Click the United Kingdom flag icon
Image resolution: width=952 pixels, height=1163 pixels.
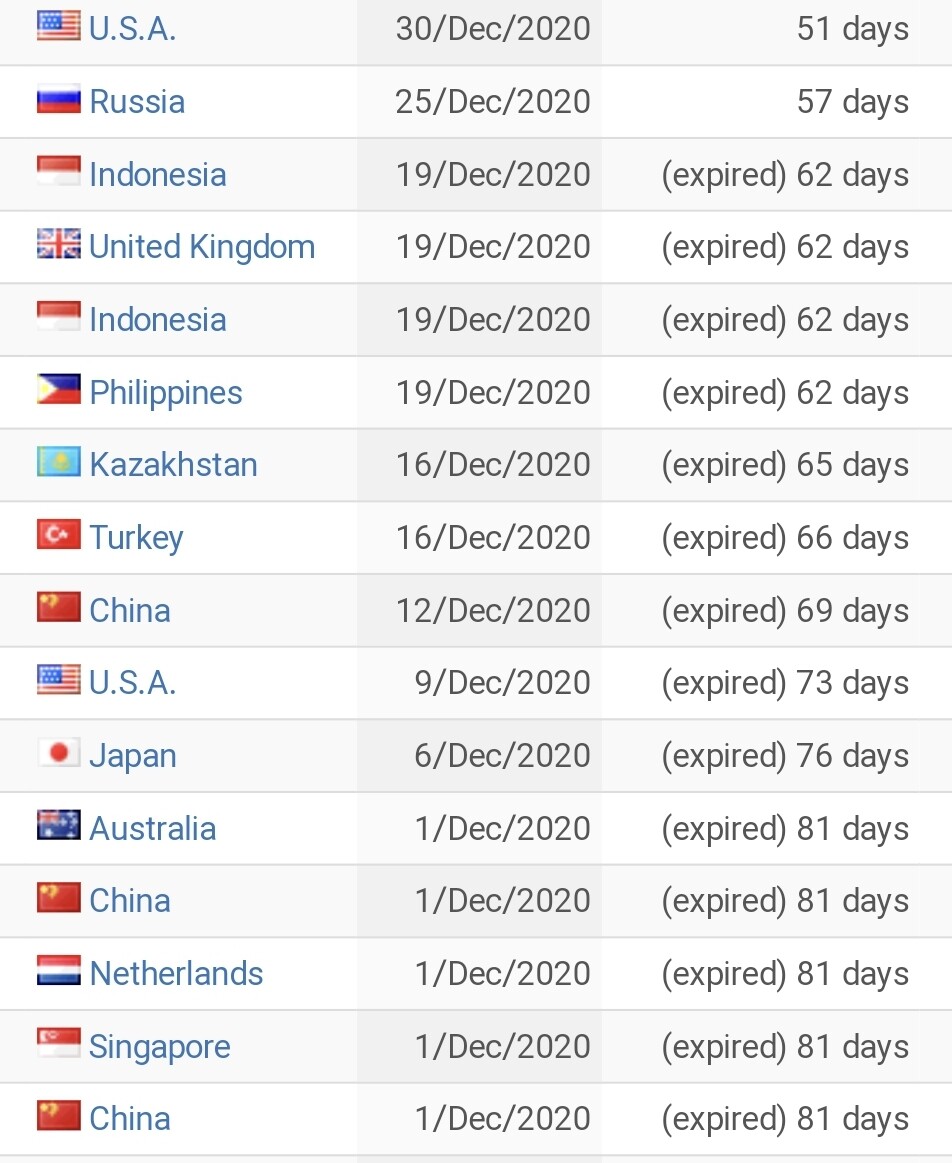tap(59, 243)
